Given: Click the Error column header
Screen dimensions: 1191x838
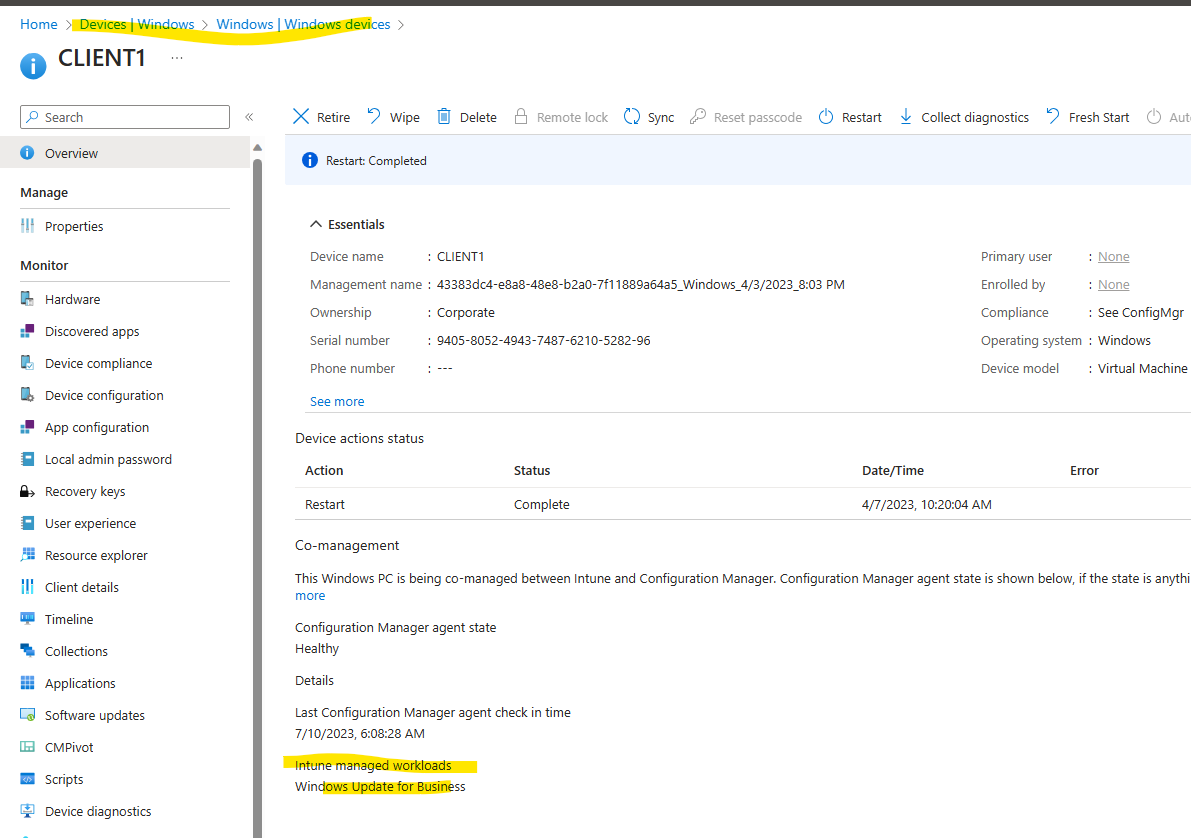Looking at the screenshot, I should coord(1084,470).
